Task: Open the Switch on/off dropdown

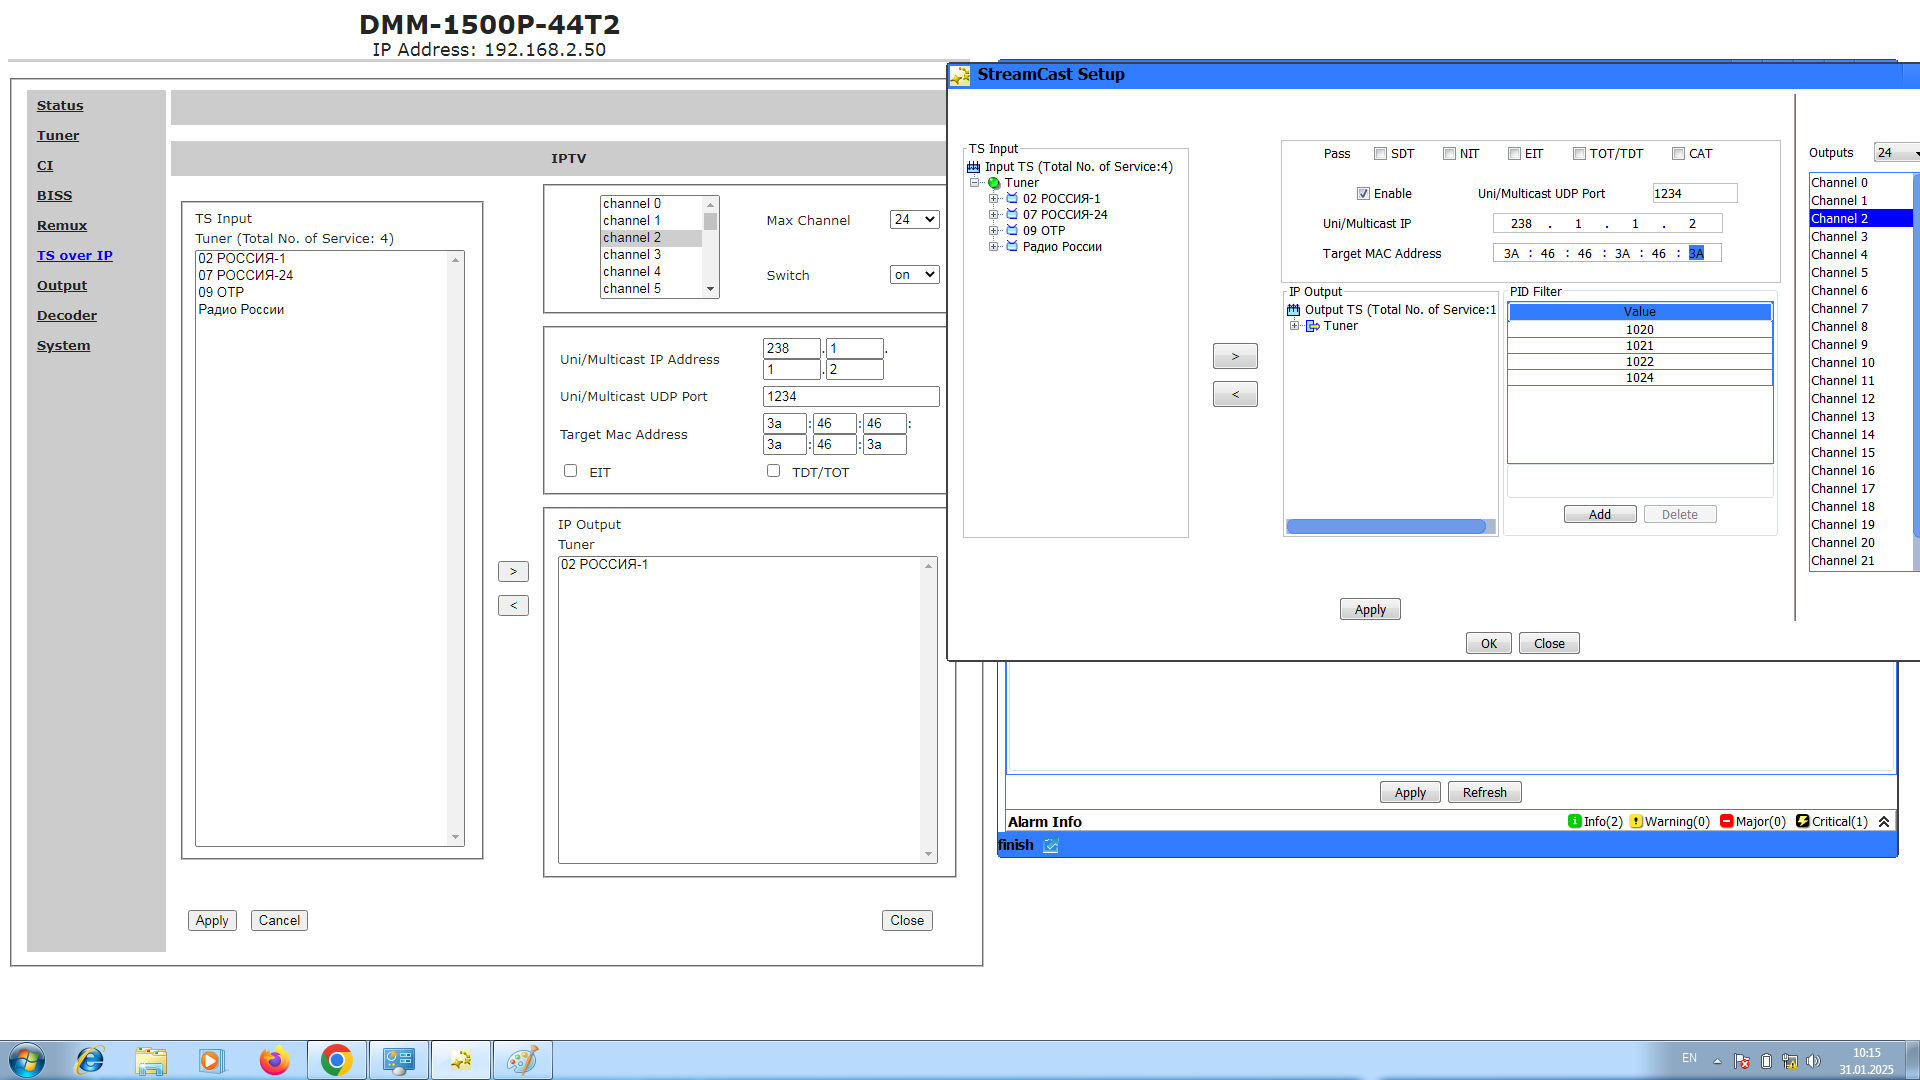Action: 914,275
